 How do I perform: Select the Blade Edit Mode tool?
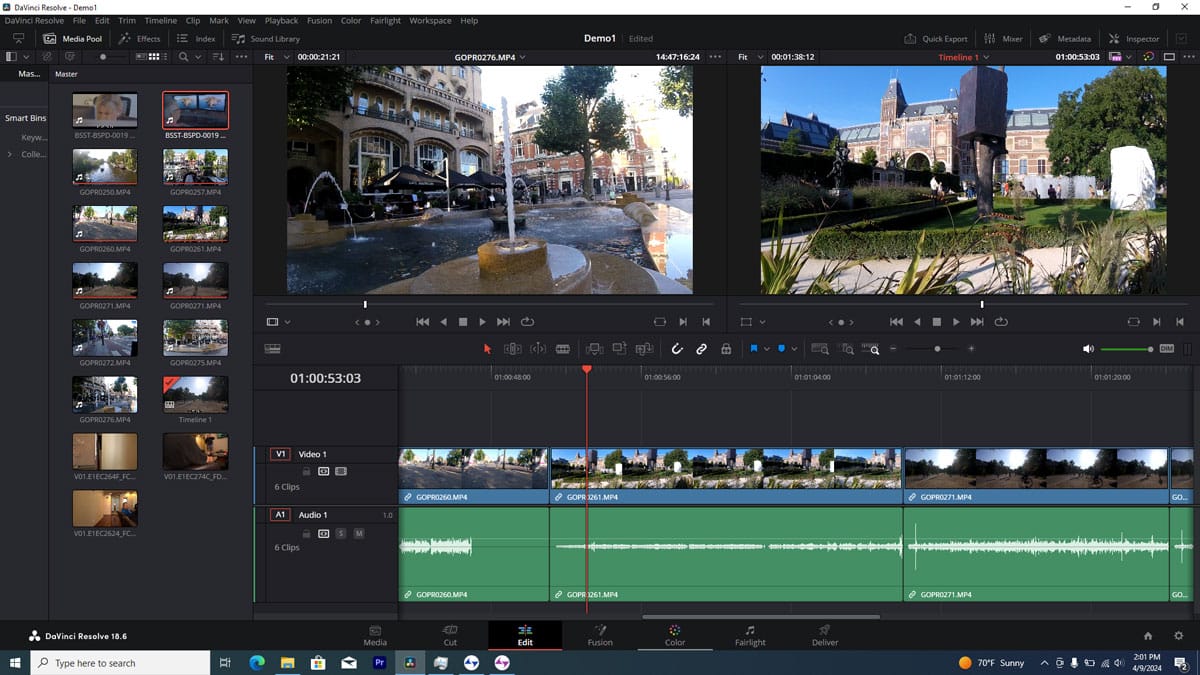pos(563,349)
